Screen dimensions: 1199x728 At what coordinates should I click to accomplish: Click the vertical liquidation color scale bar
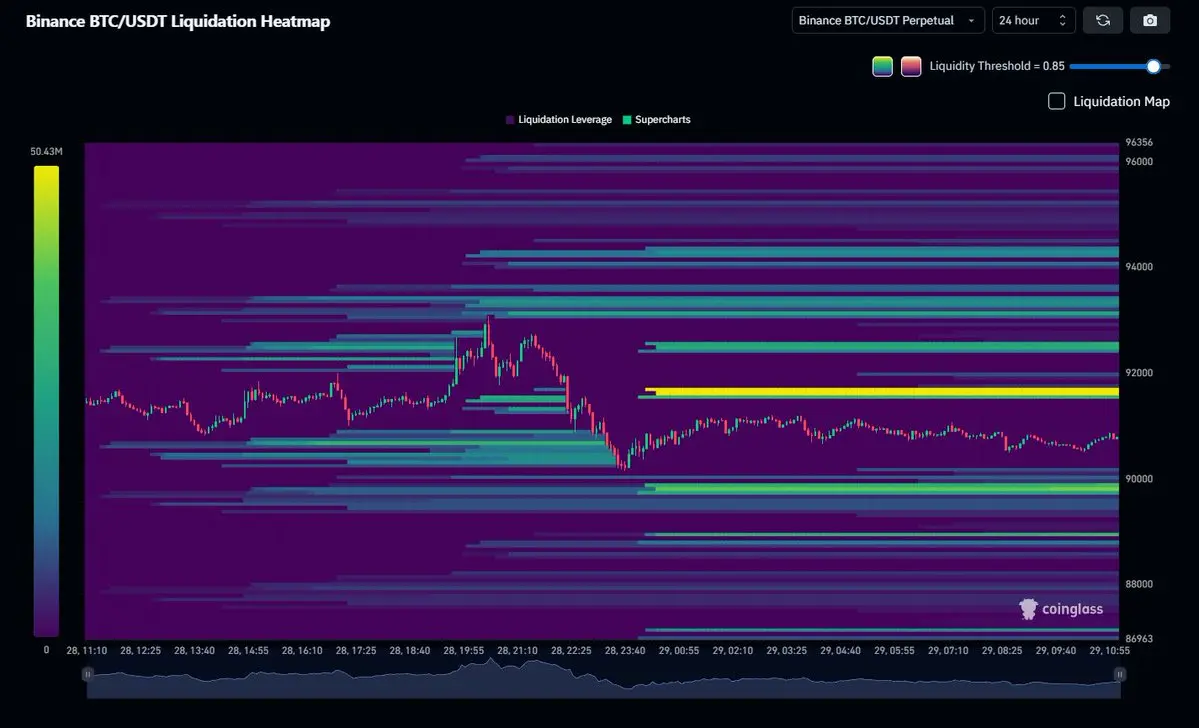pyautogui.click(x=46, y=400)
